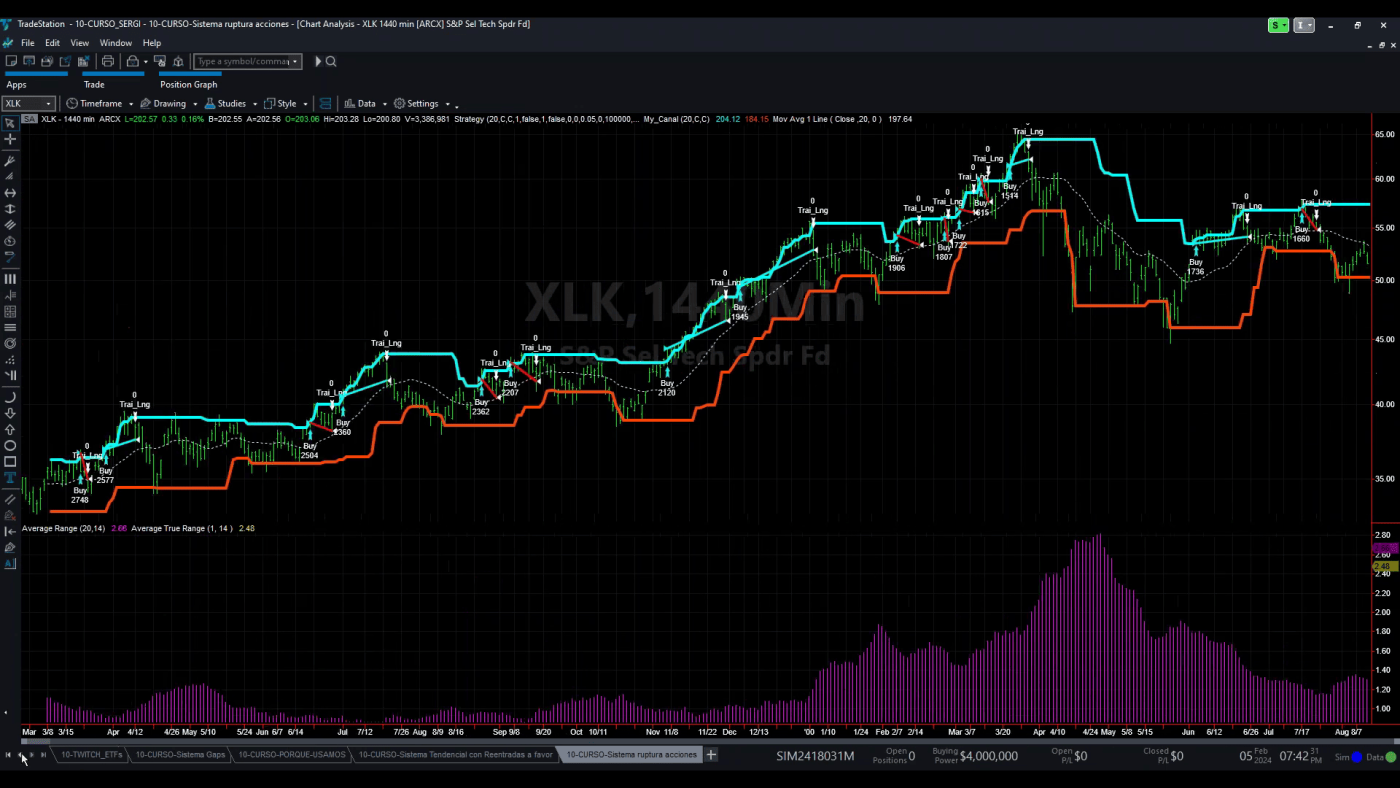Click the magnifier search icon
The image size is (1400, 788).
331,61
